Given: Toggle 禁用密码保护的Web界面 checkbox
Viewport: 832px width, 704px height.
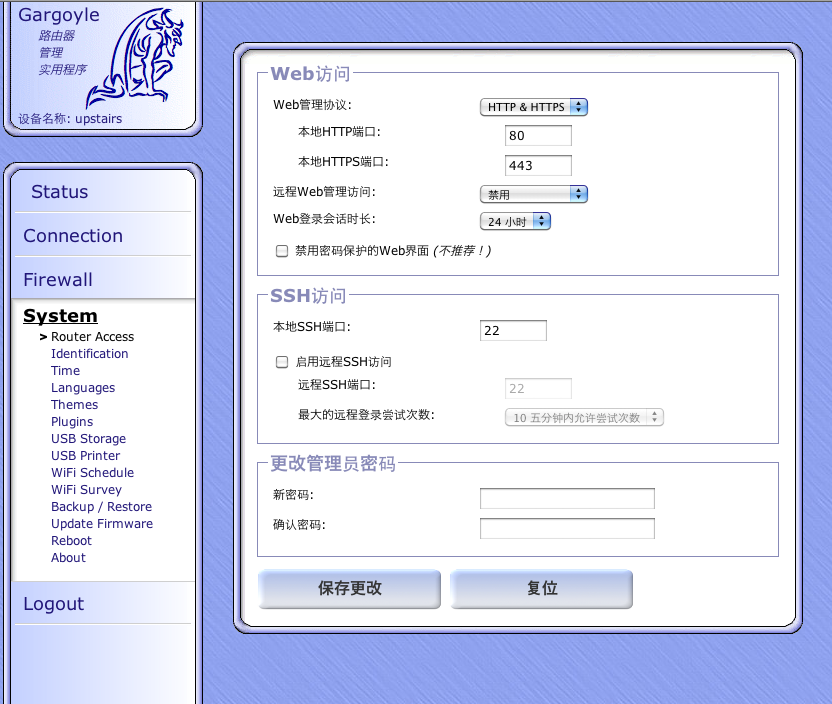Looking at the screenshot, I should pyautogui.click(x=282, y=251).
